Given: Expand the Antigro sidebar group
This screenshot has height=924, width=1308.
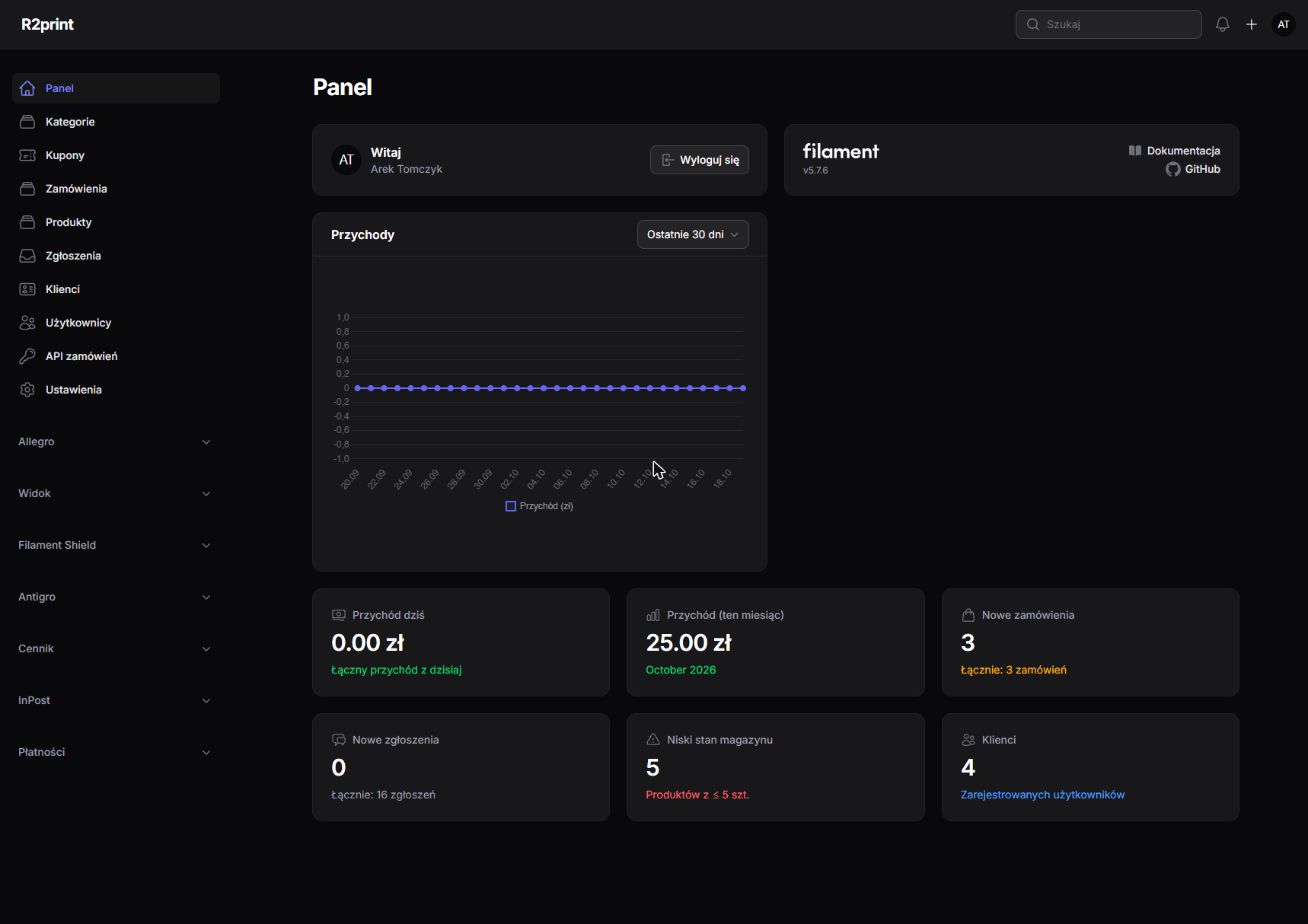Looking at the screenshot, I should [115, 597].
